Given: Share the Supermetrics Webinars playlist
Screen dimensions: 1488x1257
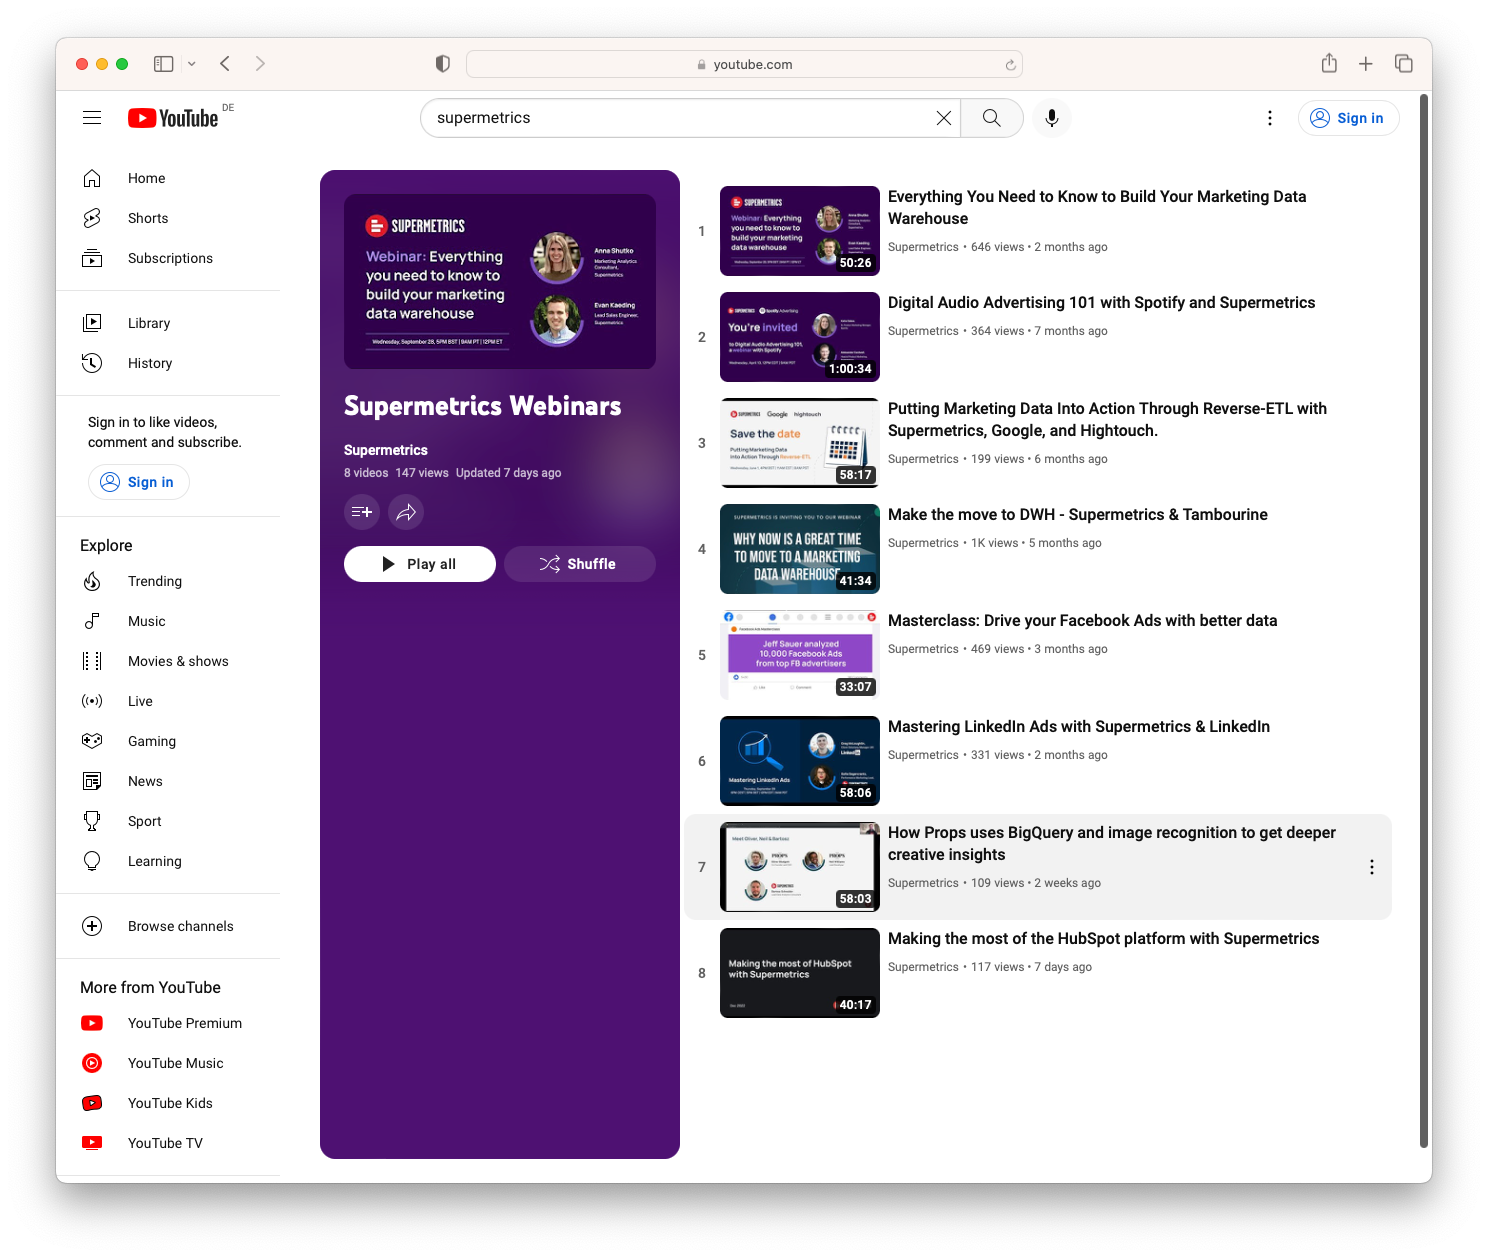Looking at the screenshot, I should pos(406,512).
